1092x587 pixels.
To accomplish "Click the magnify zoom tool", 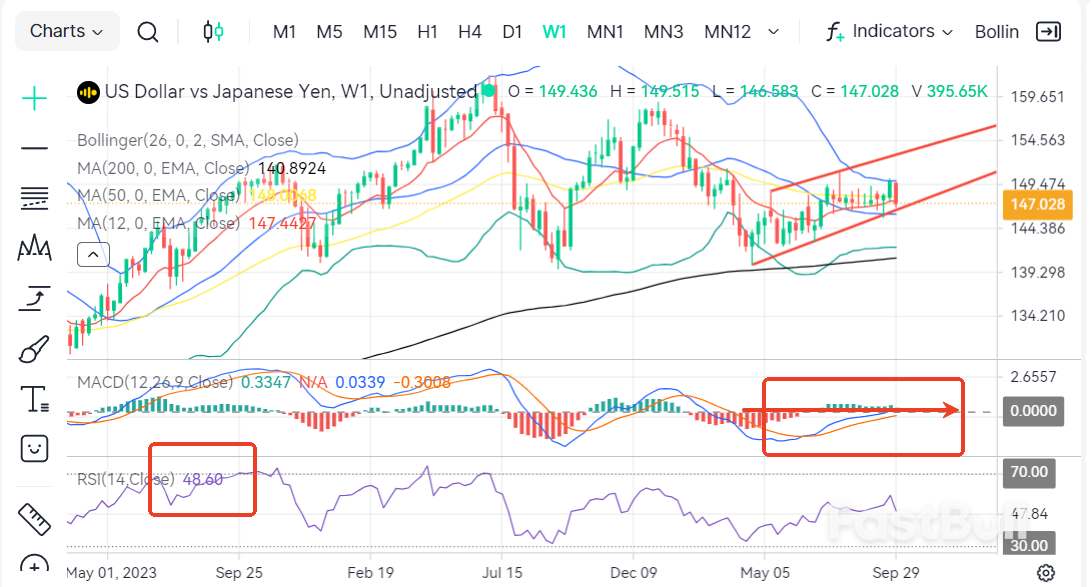I will pyautogui.click(x=33, y=566).
